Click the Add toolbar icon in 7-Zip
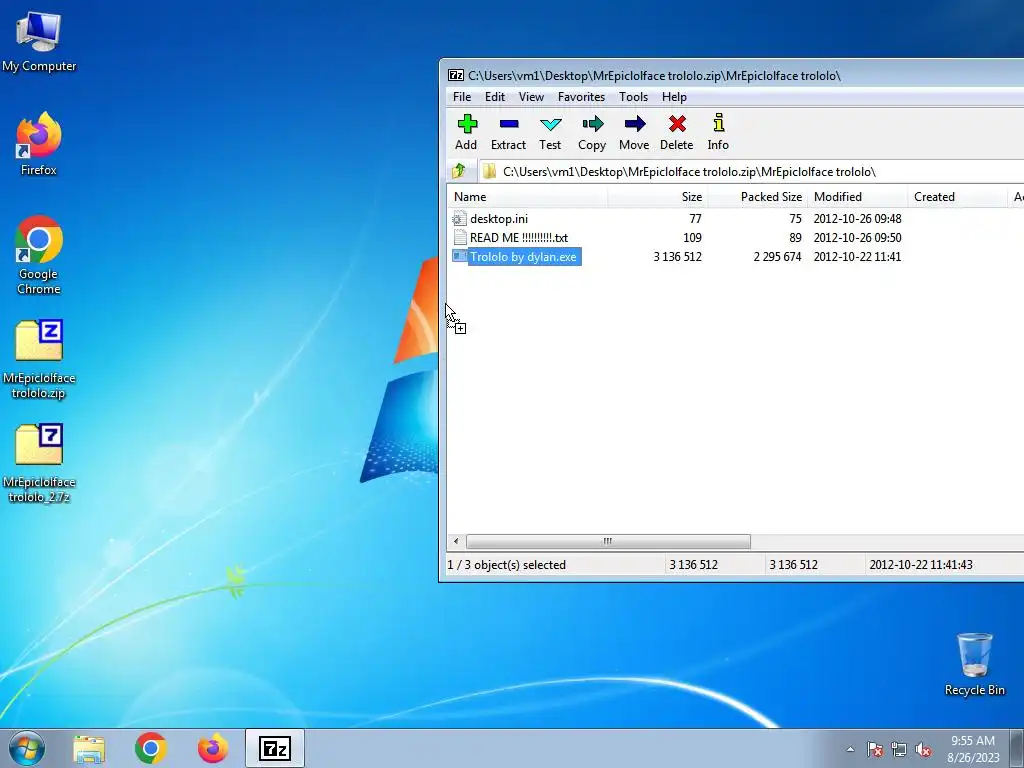The height and width of the screenshot is (768, 1024). pyautogui.click(x=467, y=124)
